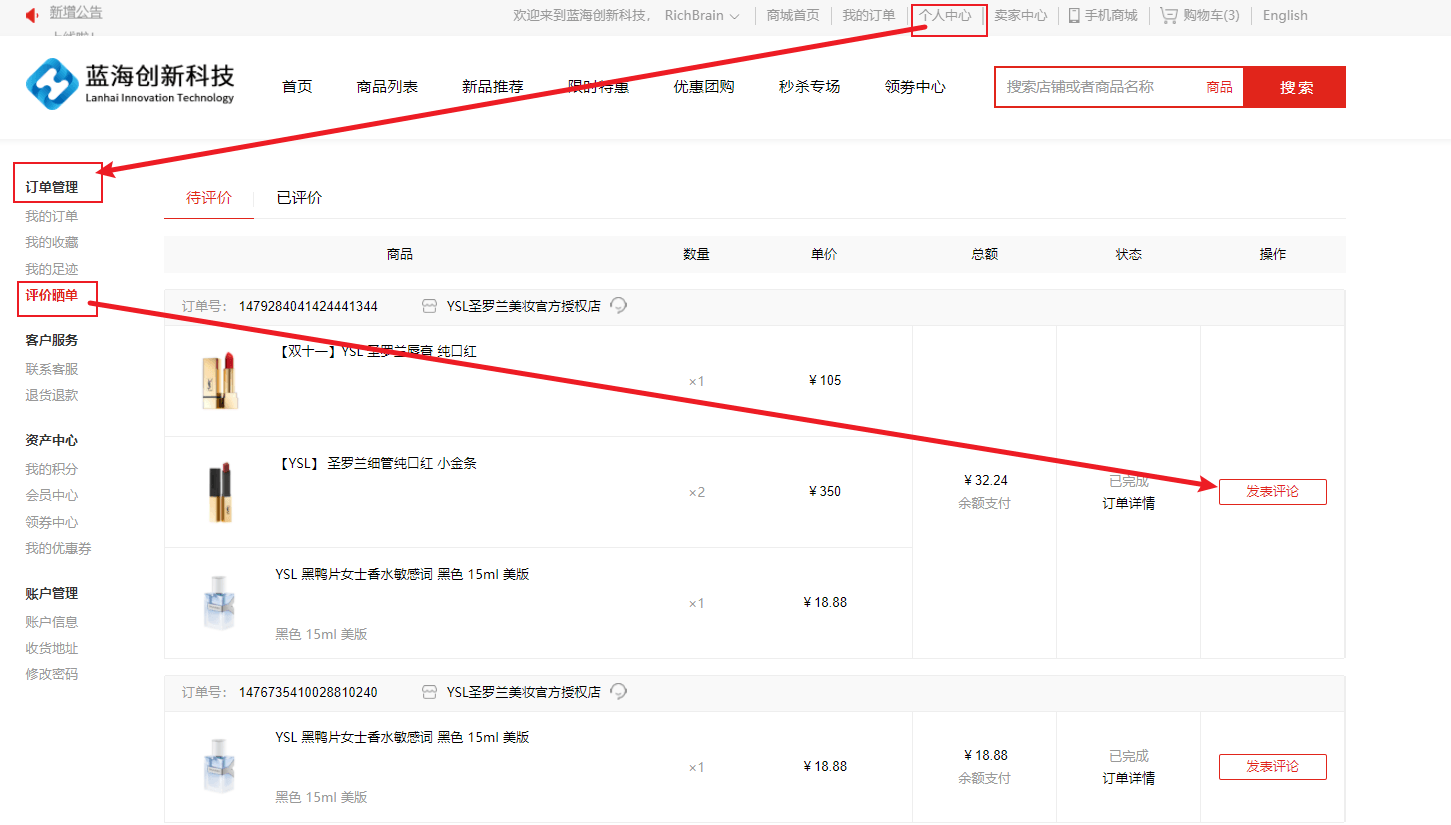
Task: Click store icon for order 1479284041424441344
Action: [430, 306]
